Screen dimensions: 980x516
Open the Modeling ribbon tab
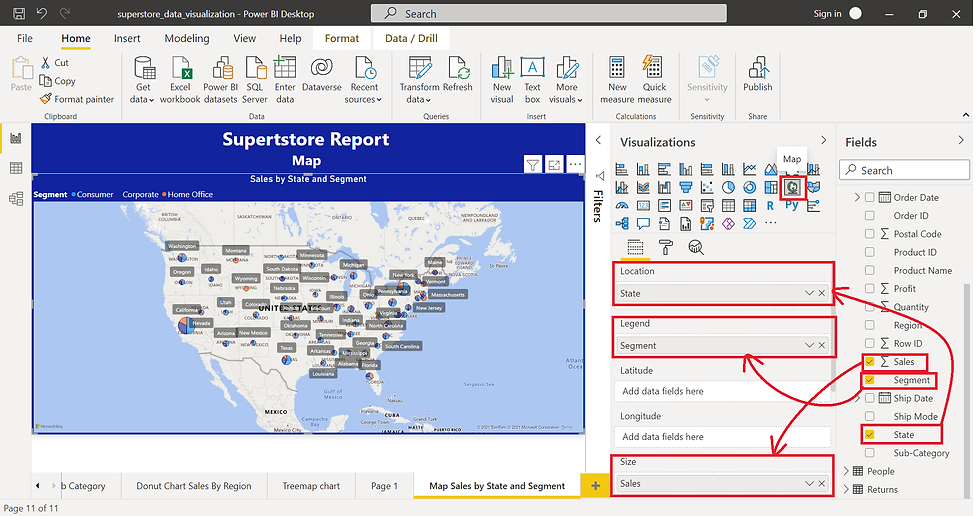coord(187,39)
